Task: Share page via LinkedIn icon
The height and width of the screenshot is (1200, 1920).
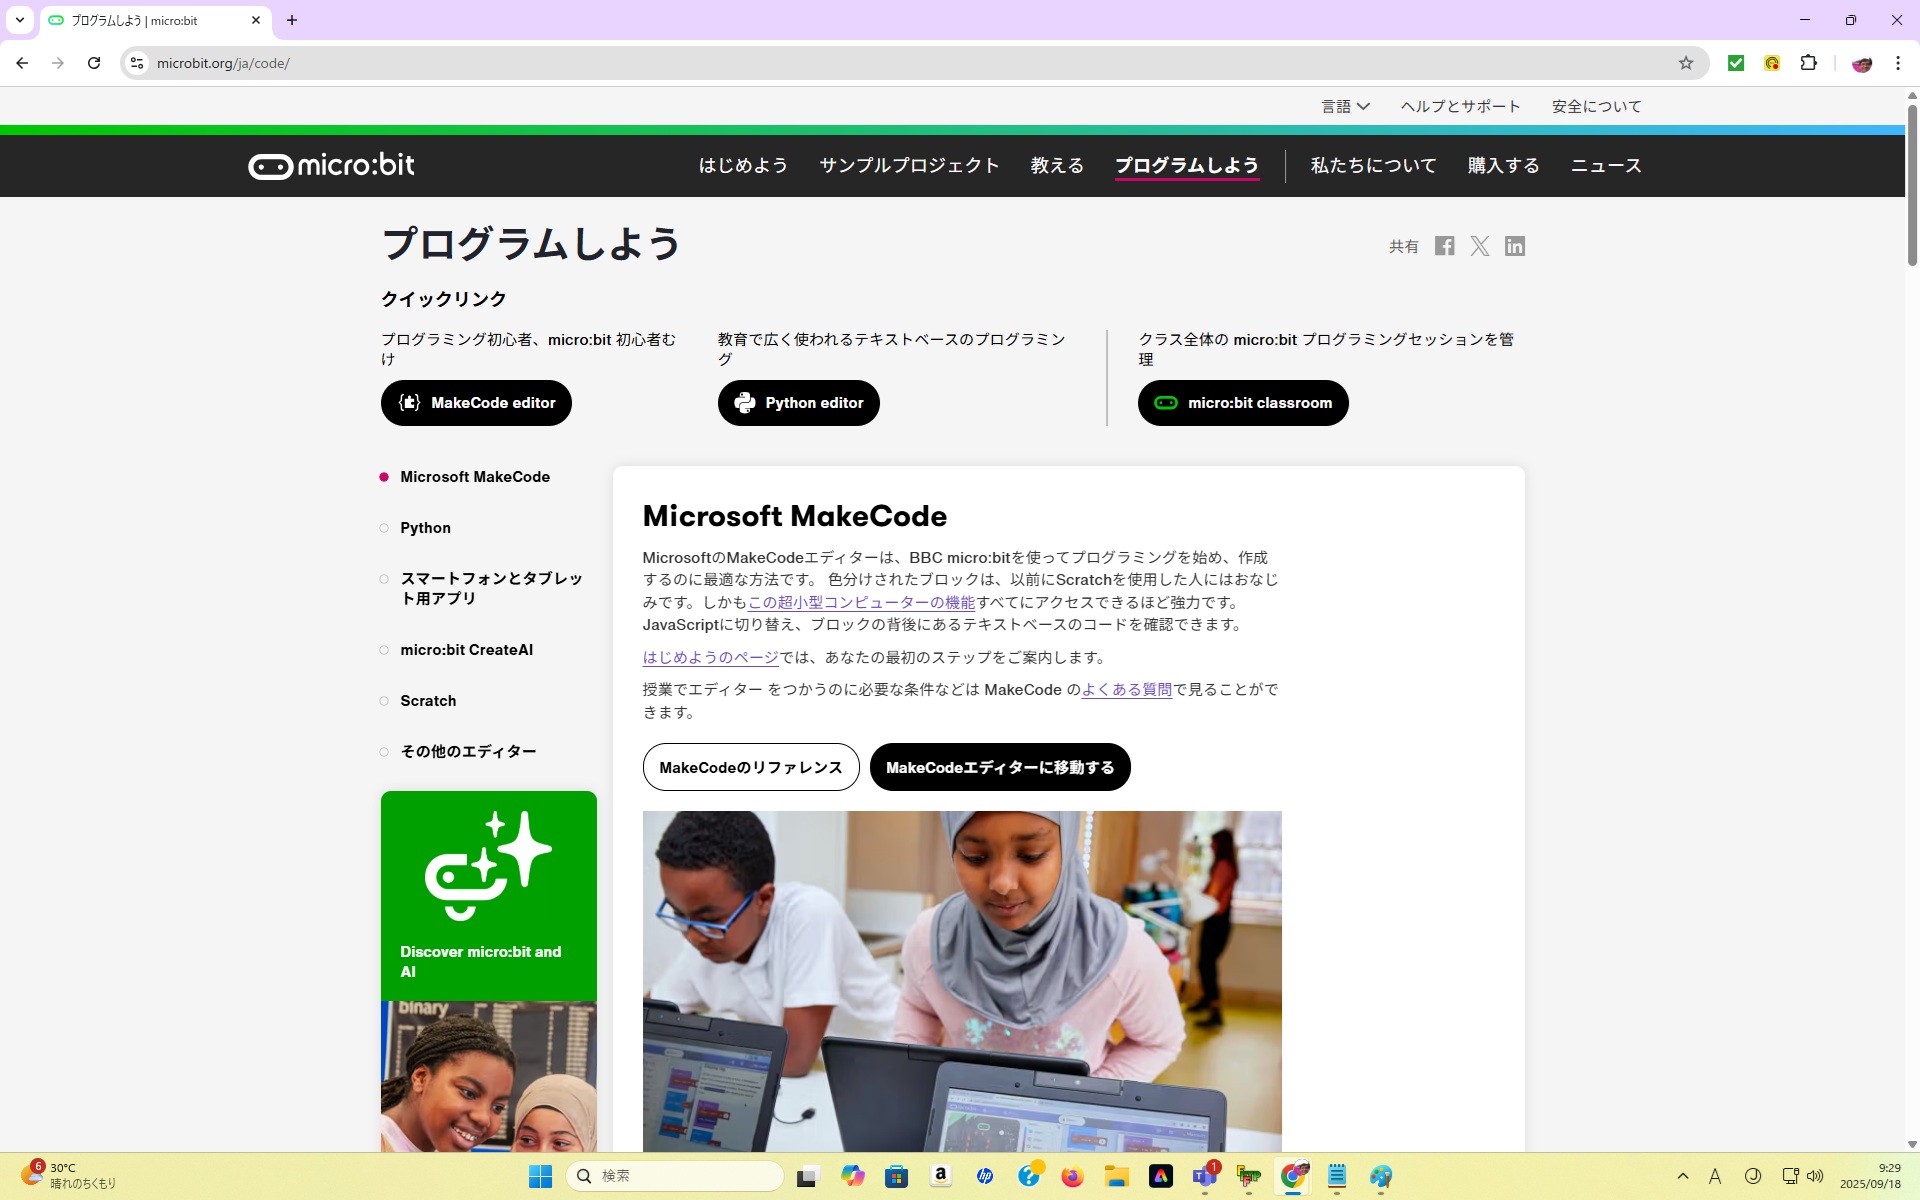Action: (x=1514, y=246)
